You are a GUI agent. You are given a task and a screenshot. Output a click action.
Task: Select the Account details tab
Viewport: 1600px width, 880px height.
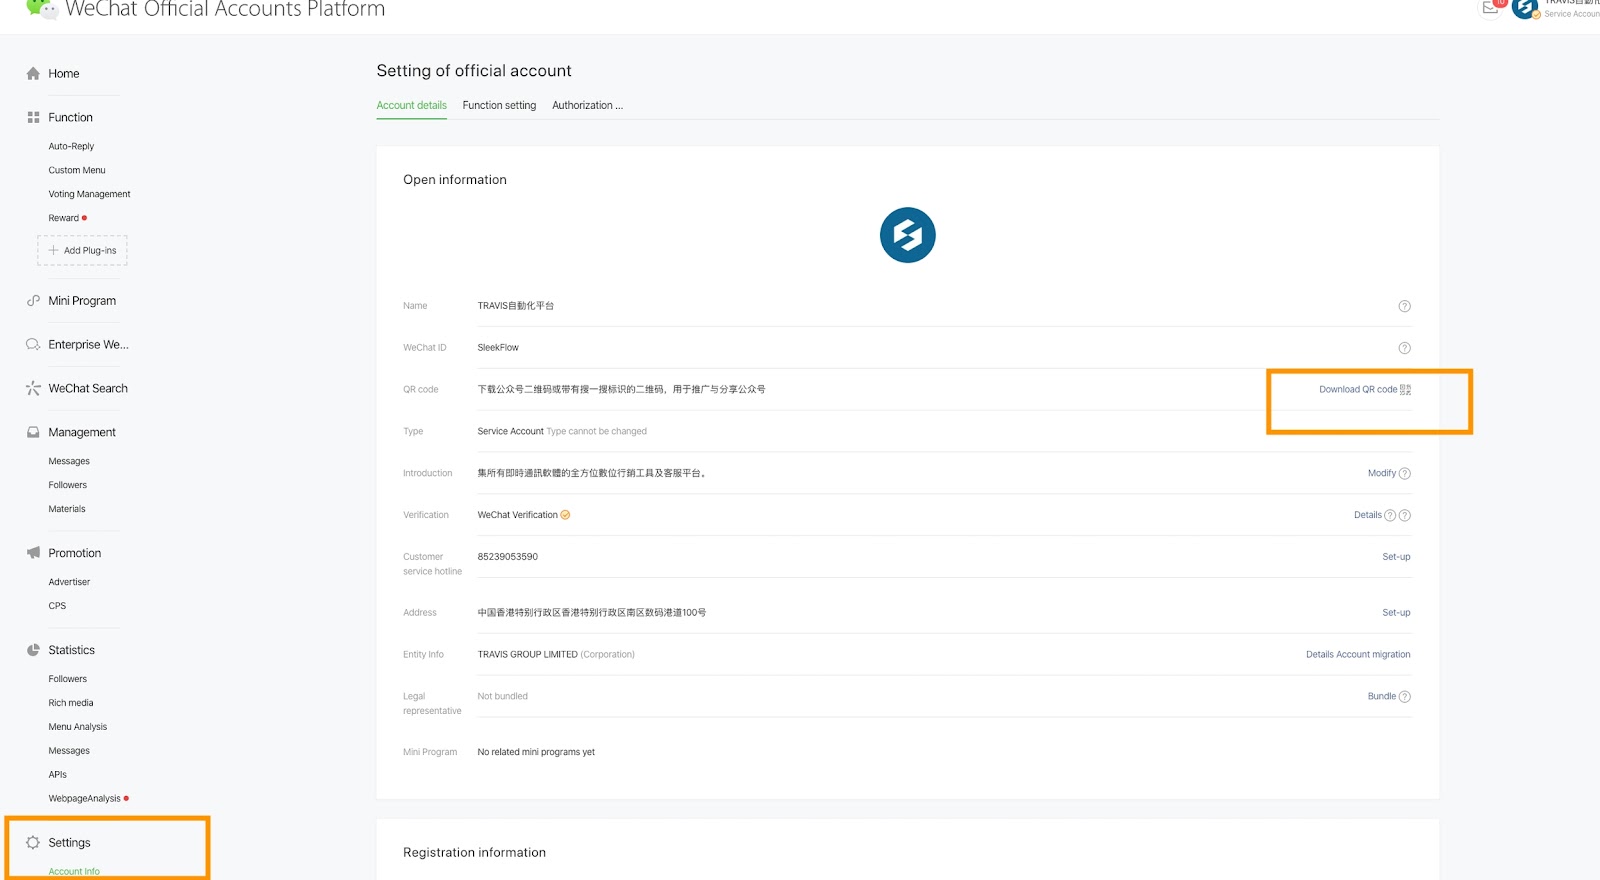(411, 105)
